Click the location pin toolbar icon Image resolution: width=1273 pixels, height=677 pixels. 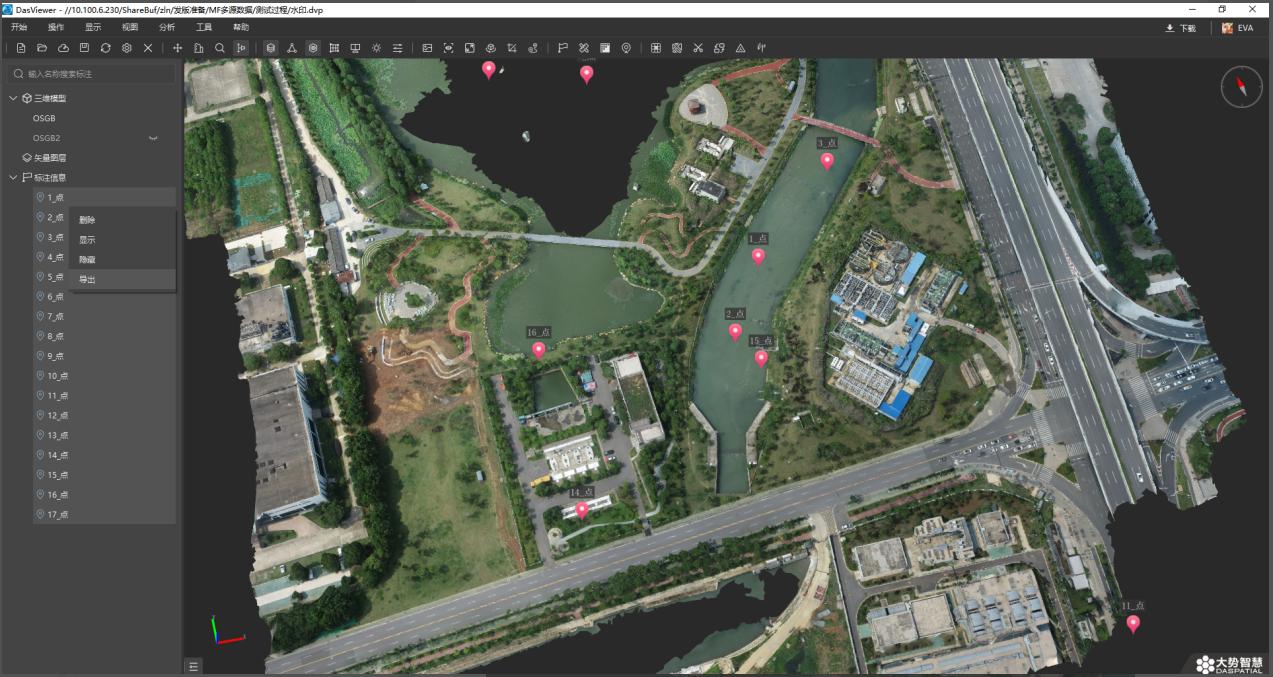click(626, 48)
